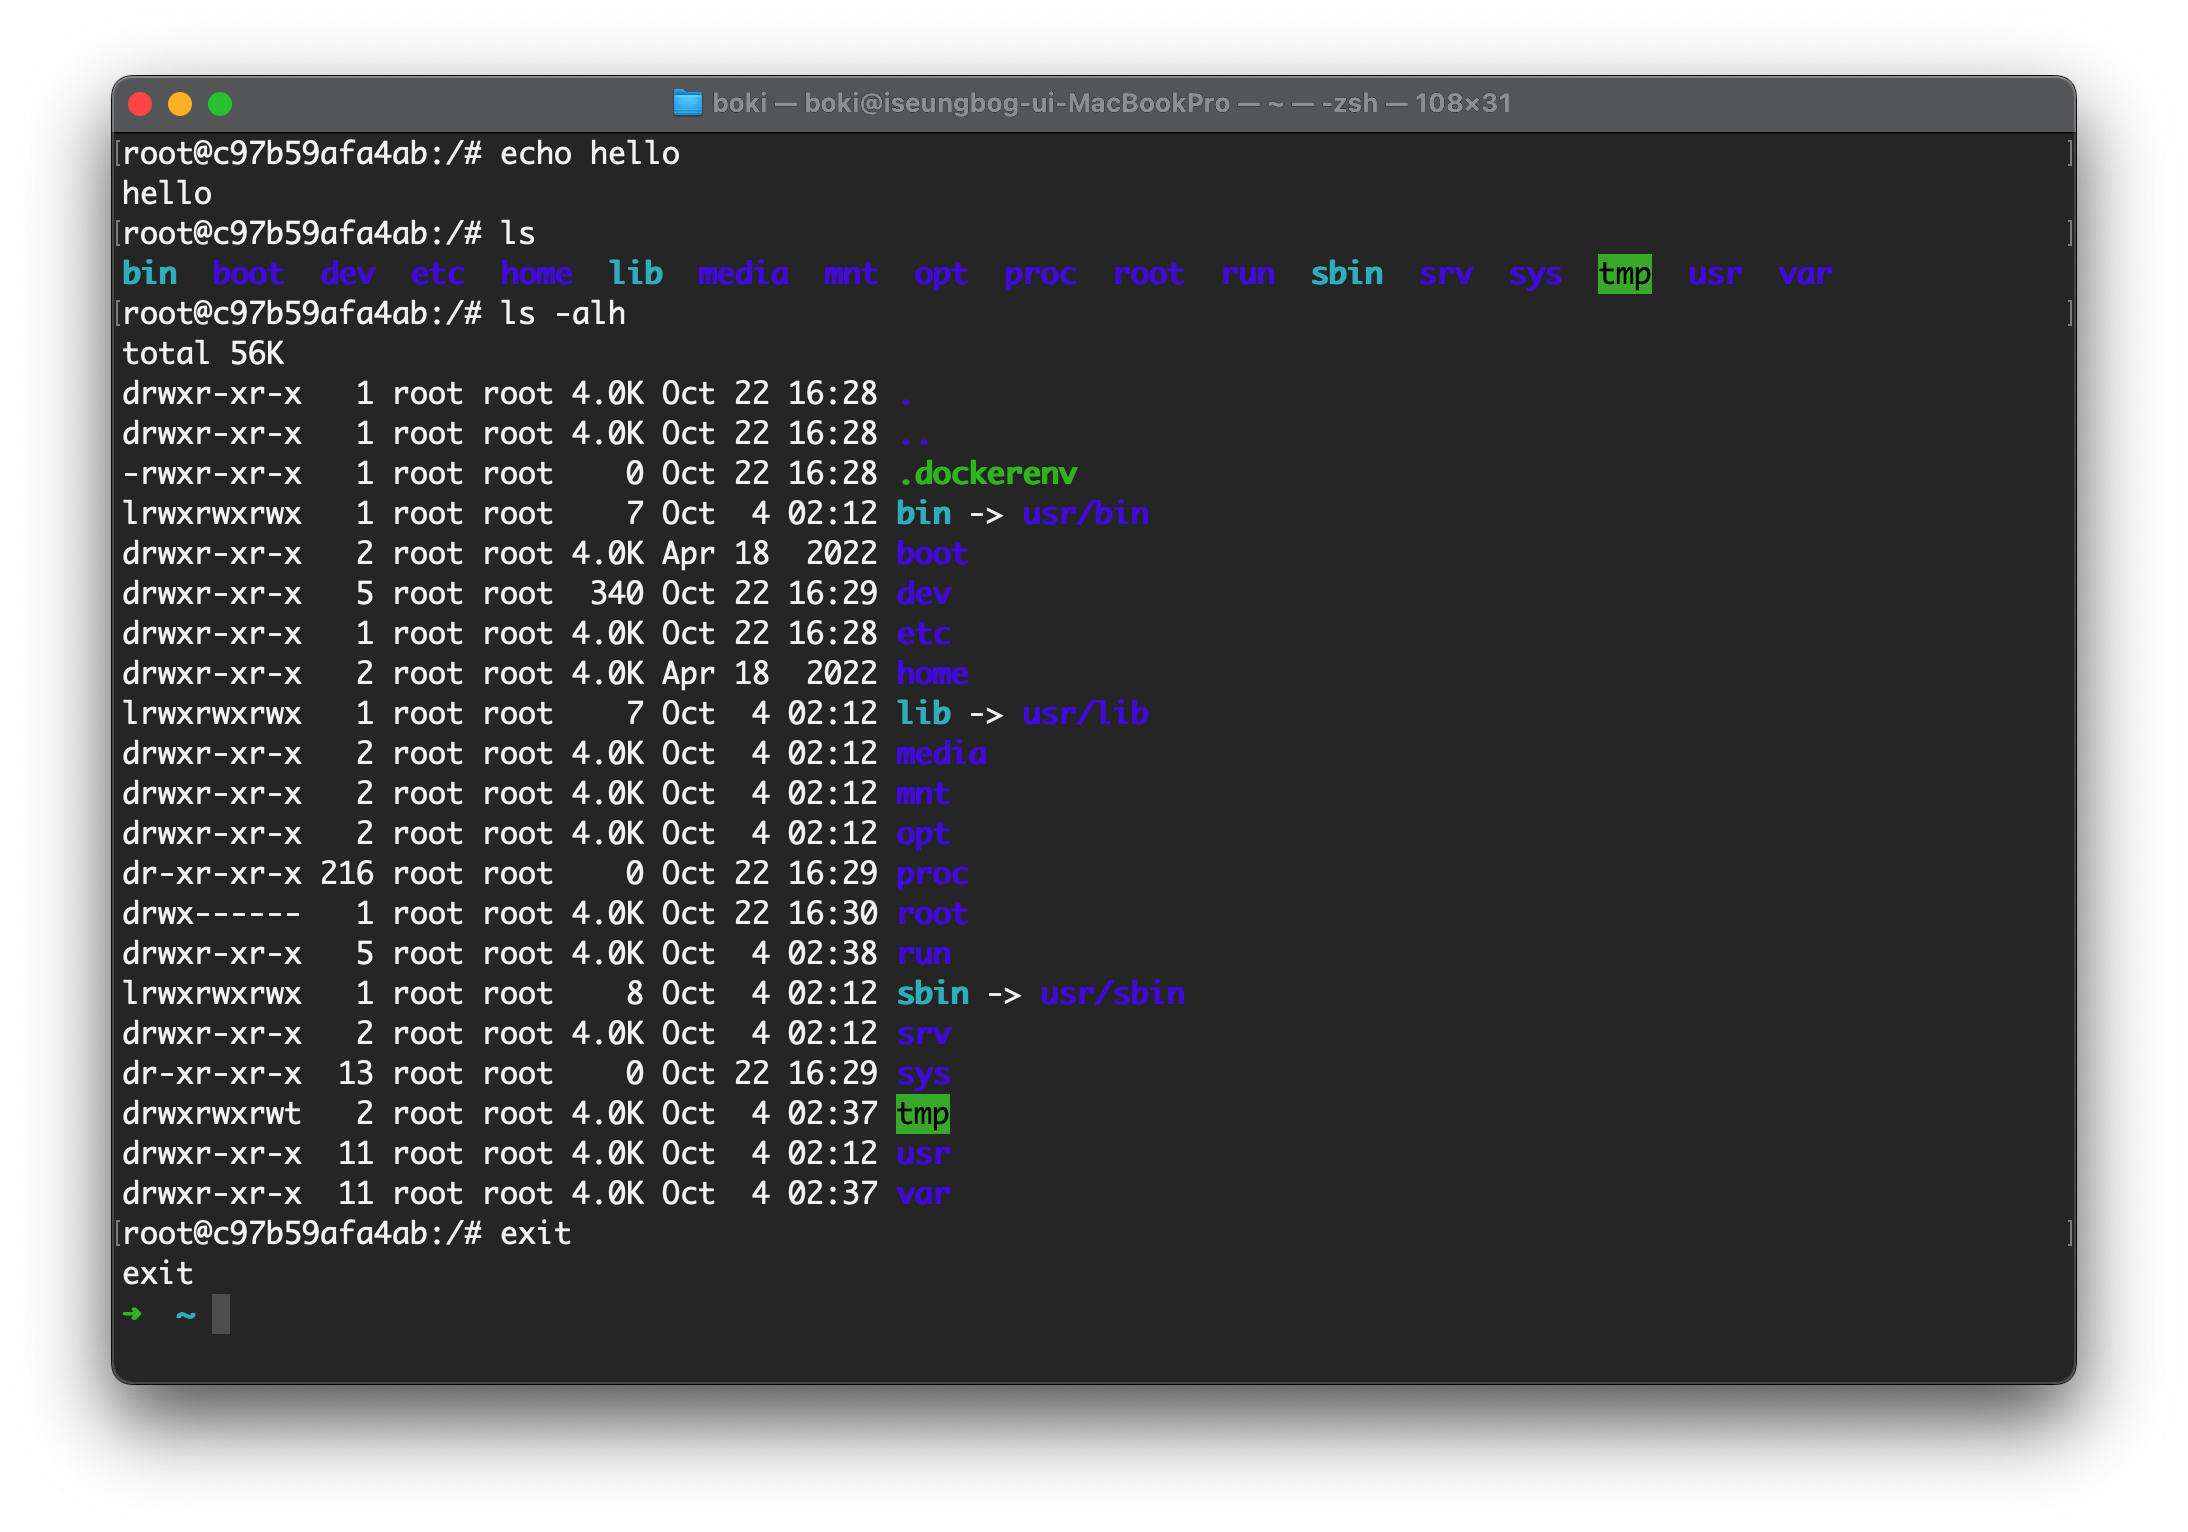Click the .dockerenv filename in listing

tap(987, 474)
